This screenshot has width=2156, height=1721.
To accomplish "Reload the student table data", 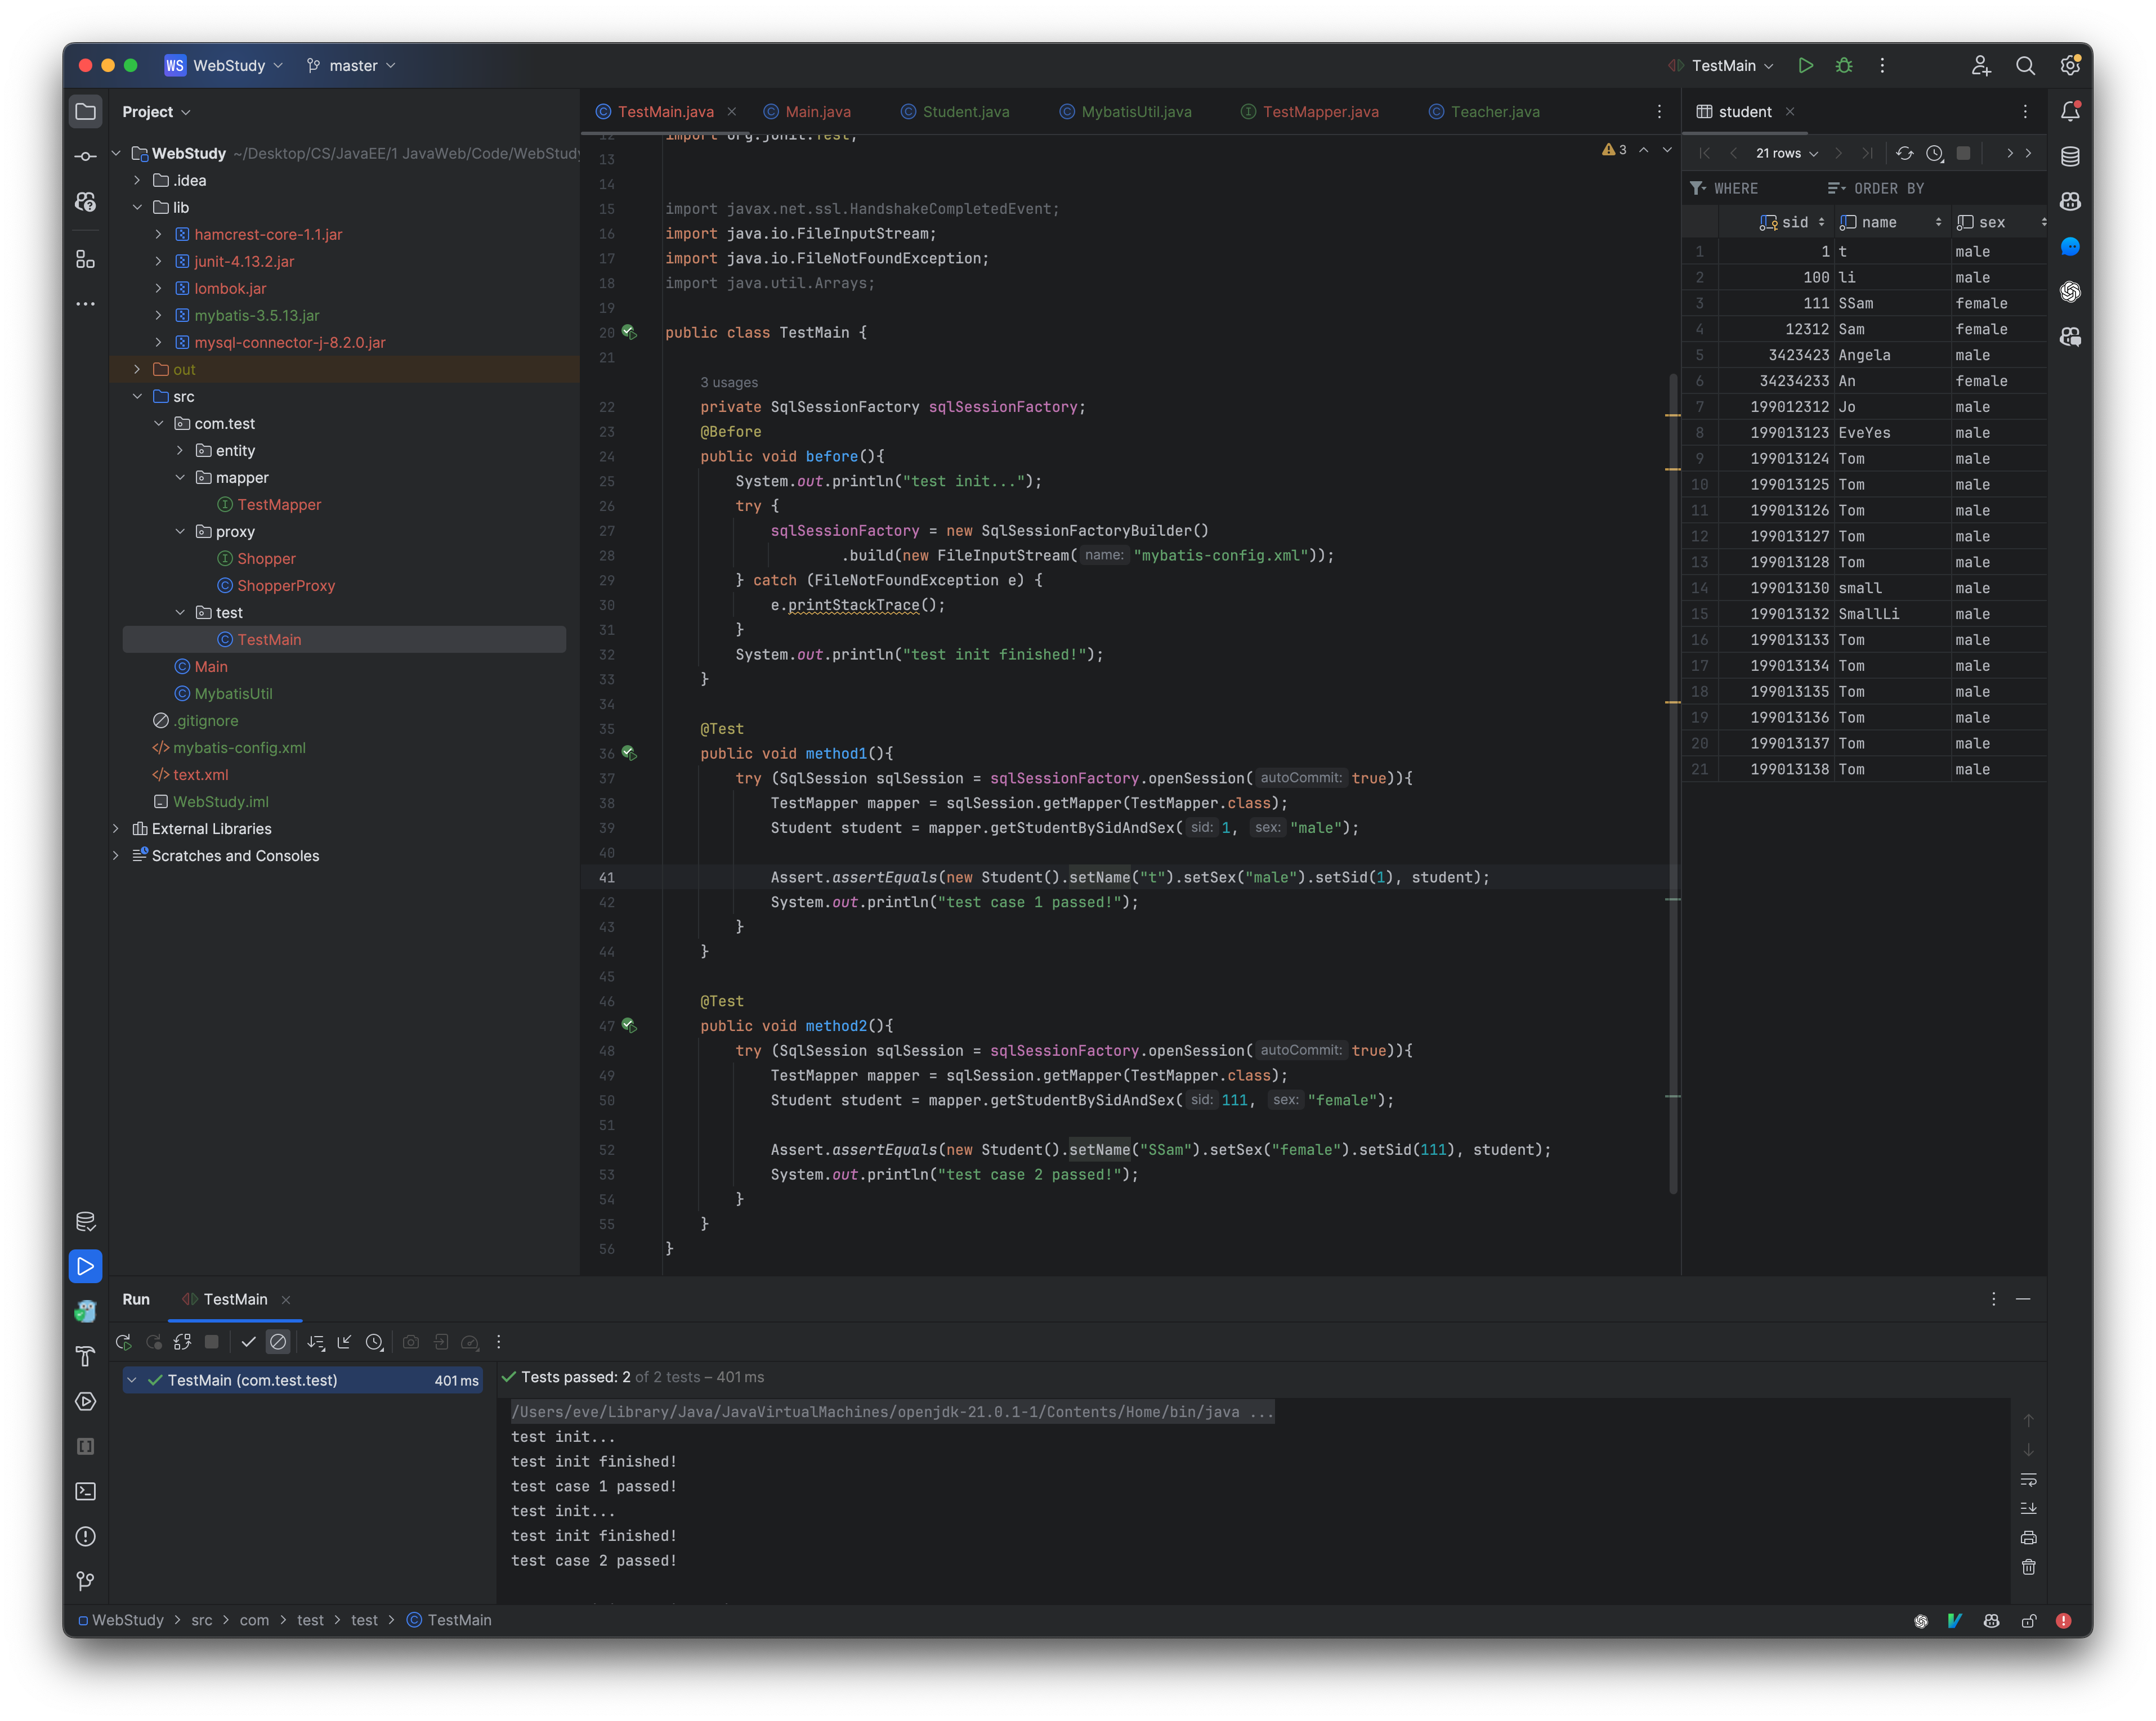I will point(1904,153).
